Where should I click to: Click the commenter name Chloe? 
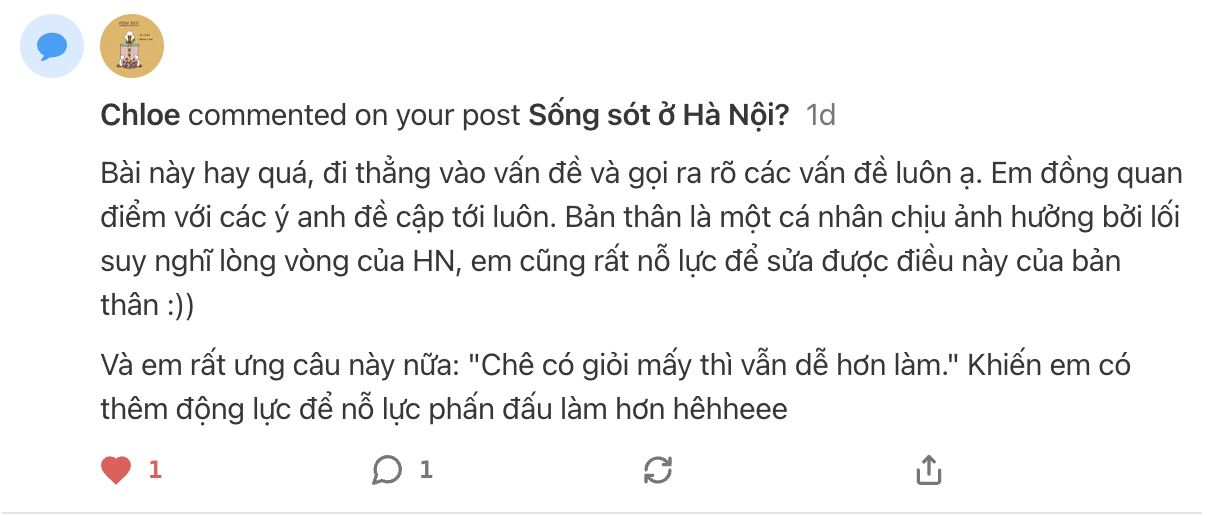[x=140, y=116]
